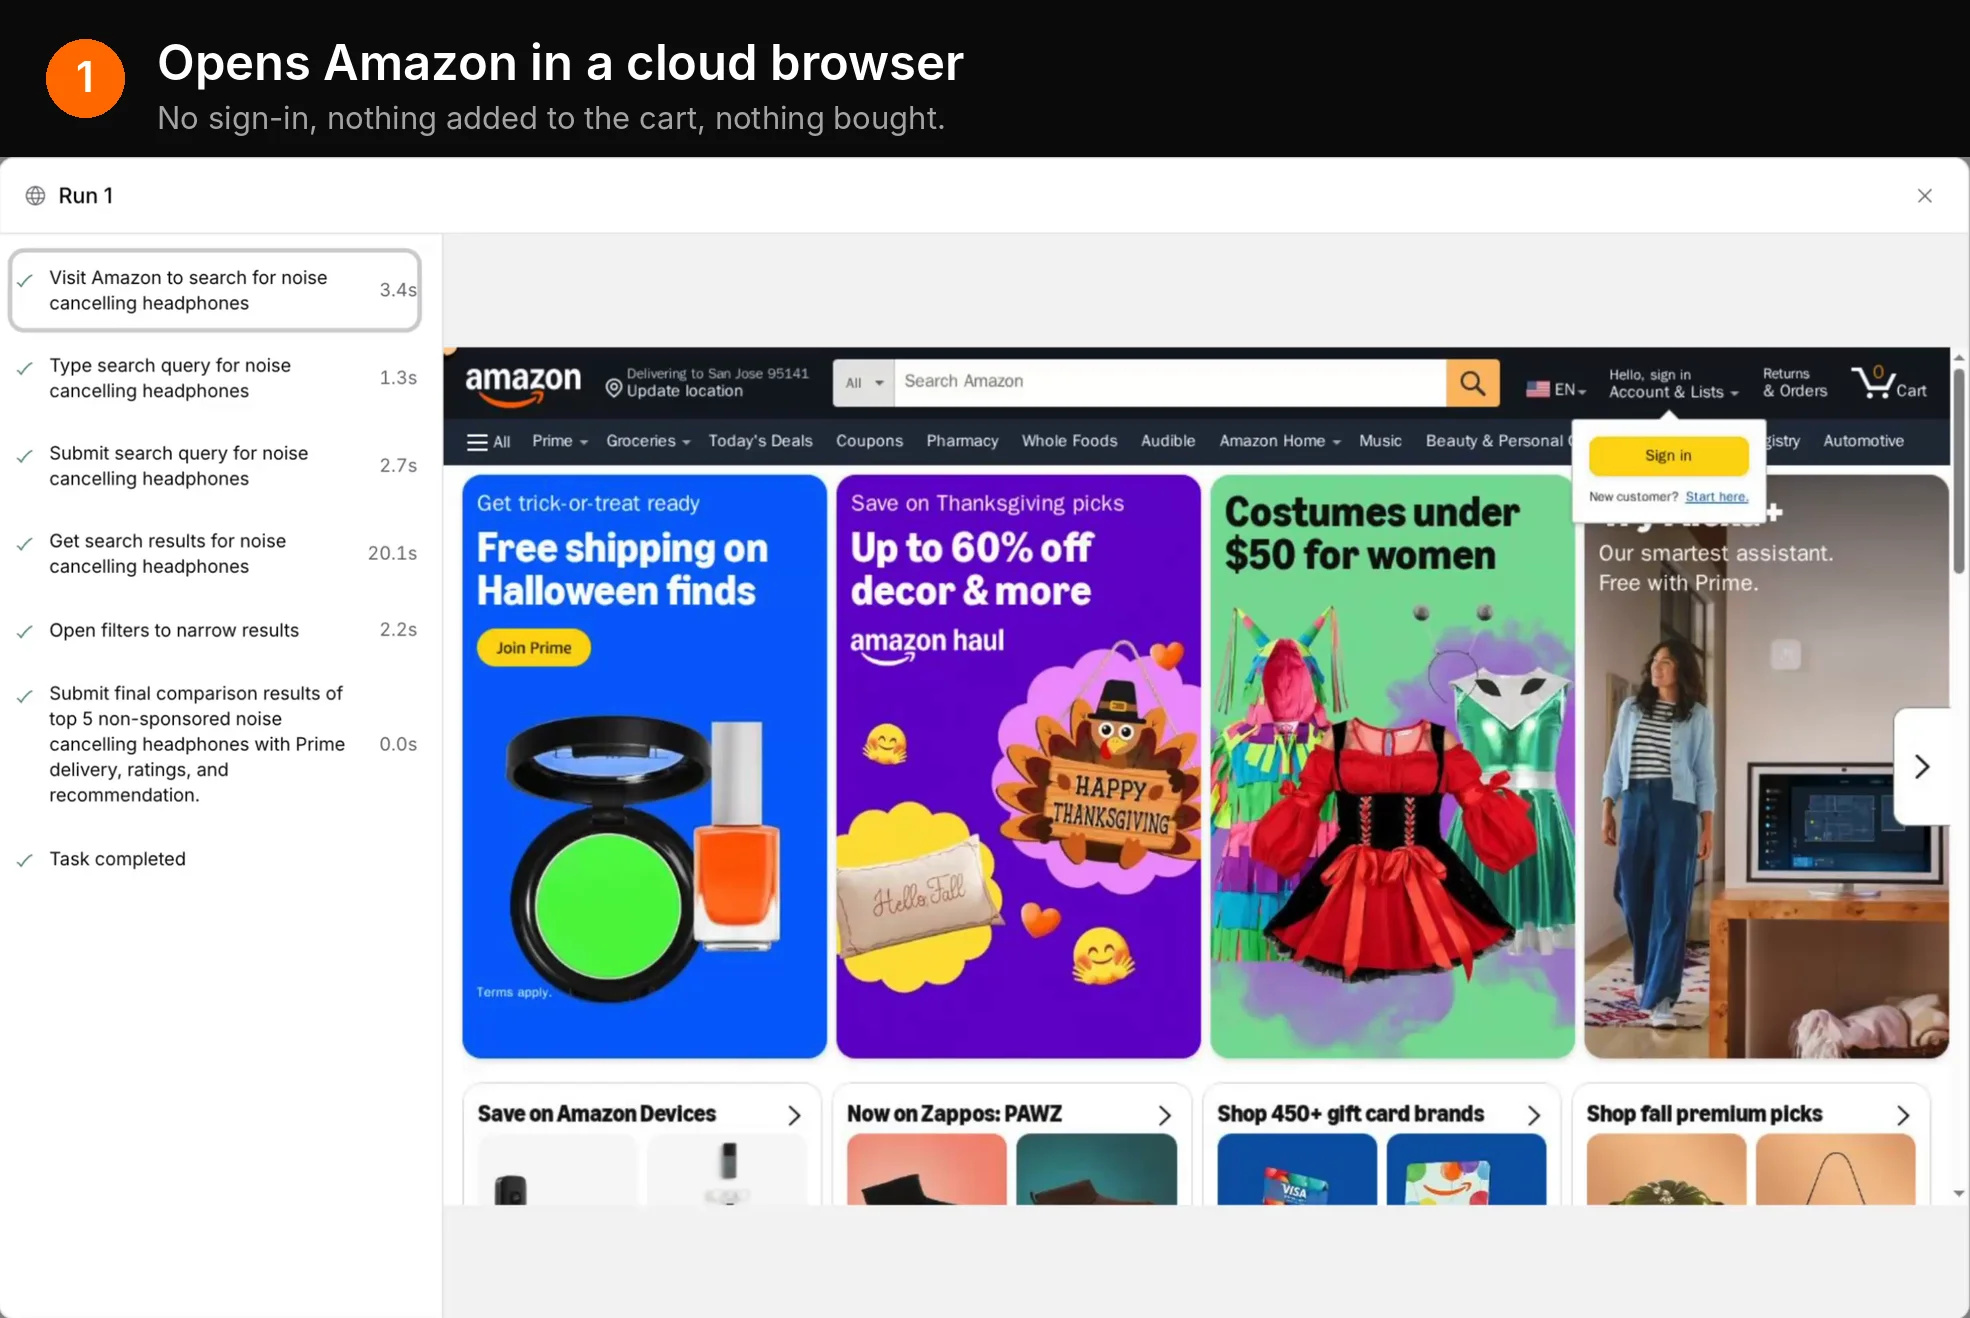The image size is (1970, 1318).
Task: Expand the search category All dropdown
Action: [864, 382]
